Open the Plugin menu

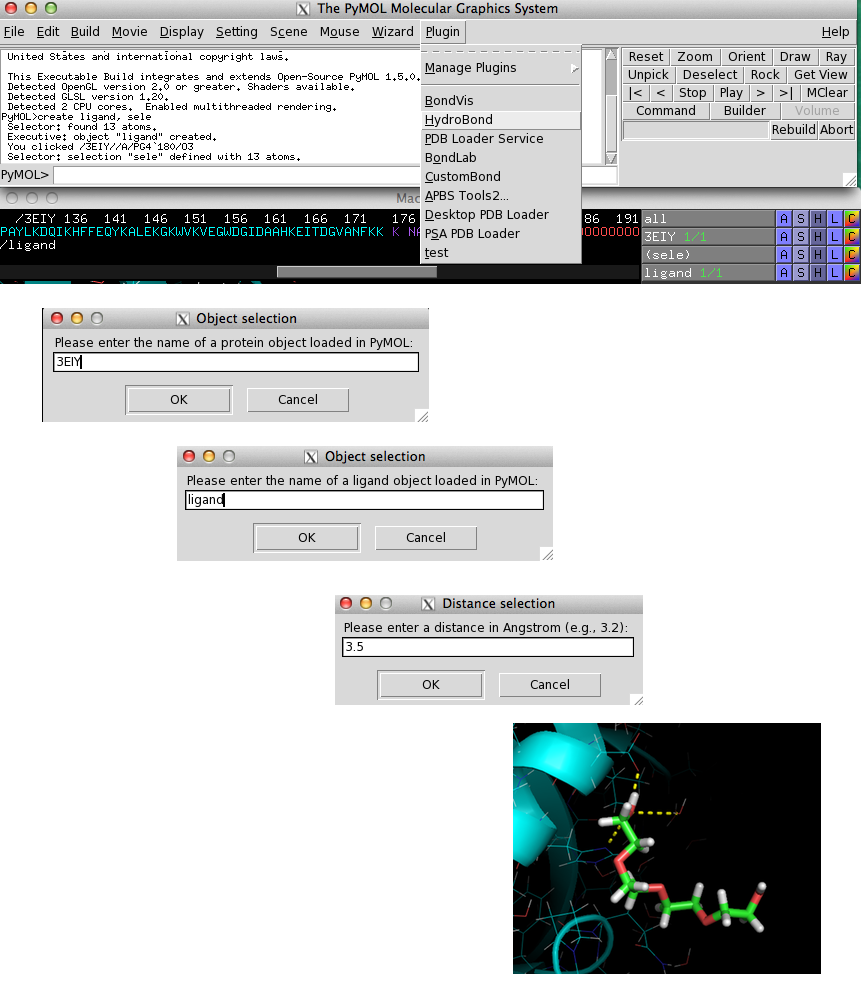[x=442, y=31]
